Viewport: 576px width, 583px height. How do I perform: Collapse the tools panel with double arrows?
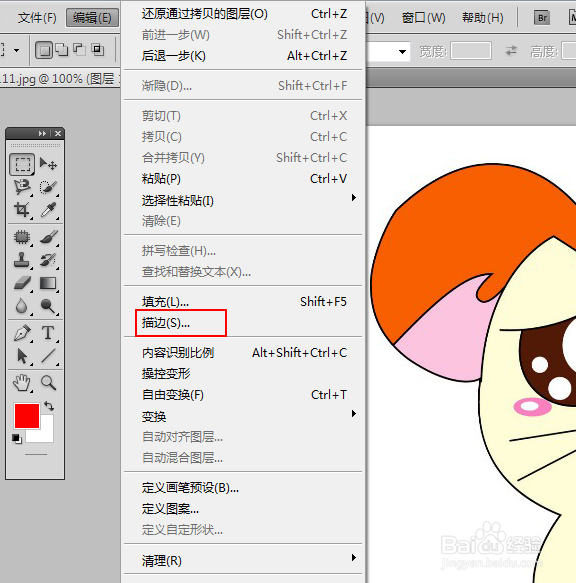pos(42,133)
